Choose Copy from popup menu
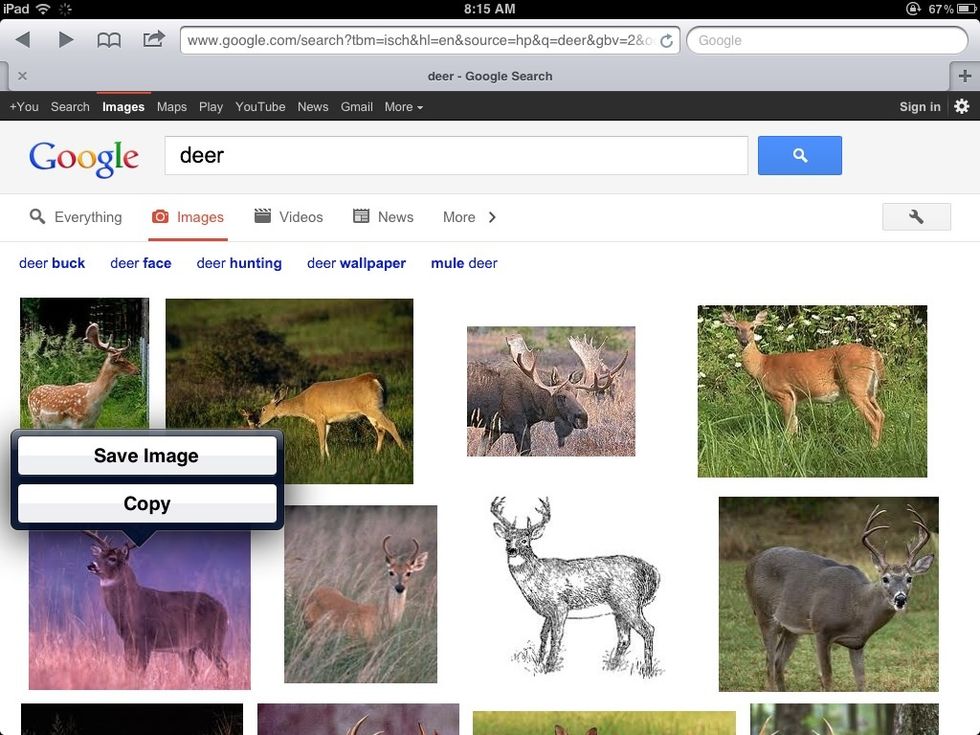980x735 pixels. [147, 504]
